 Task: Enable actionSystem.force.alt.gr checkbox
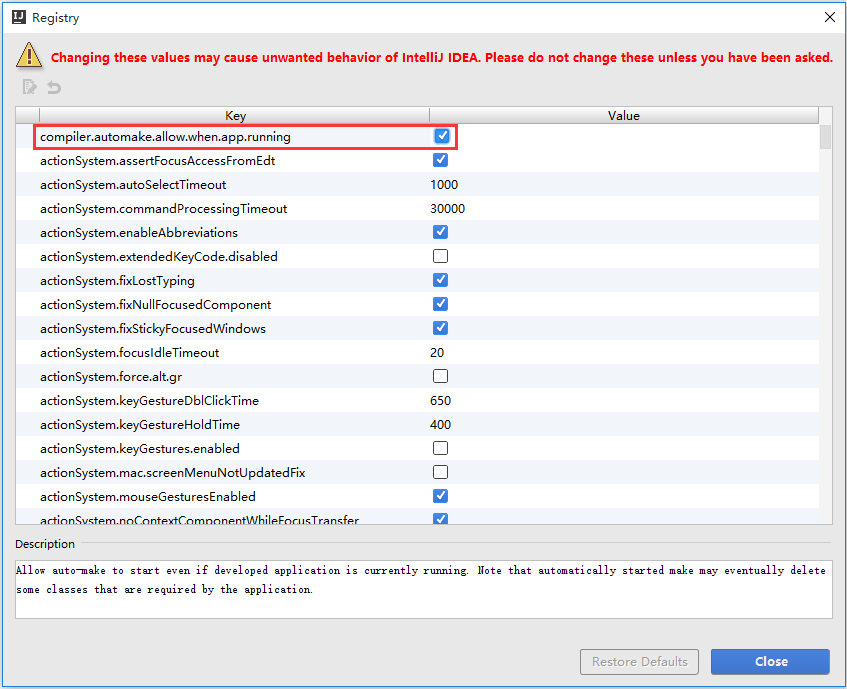click(440, 376)
